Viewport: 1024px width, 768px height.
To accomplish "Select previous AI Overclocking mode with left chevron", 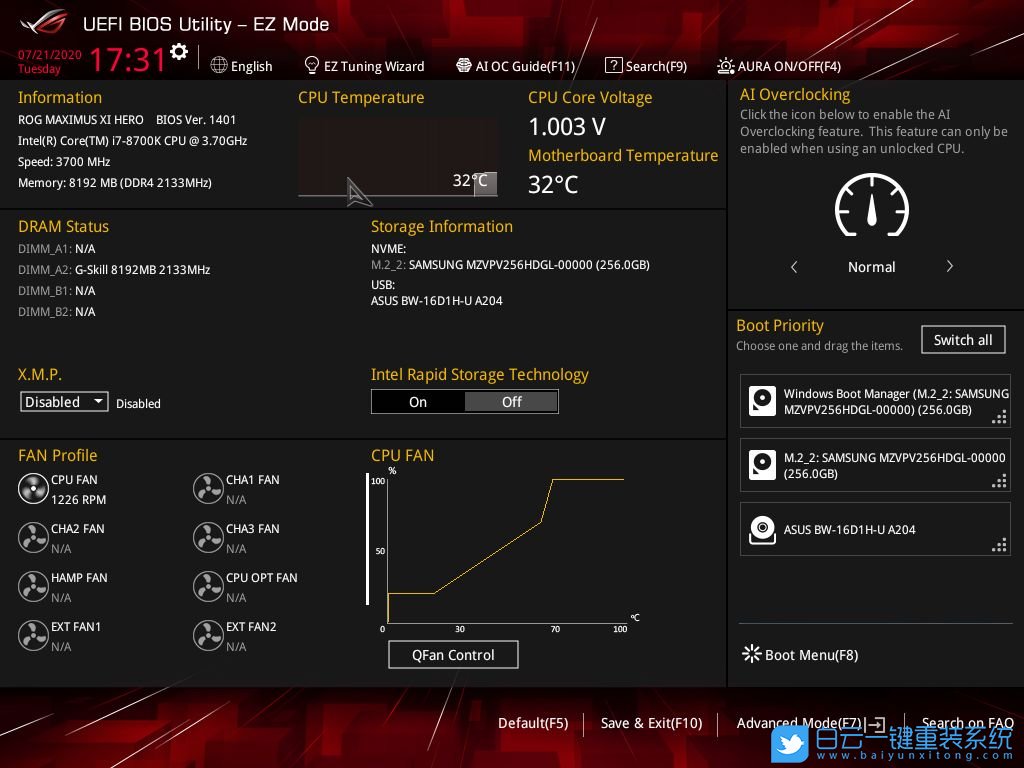I will [x=794, y=267].
